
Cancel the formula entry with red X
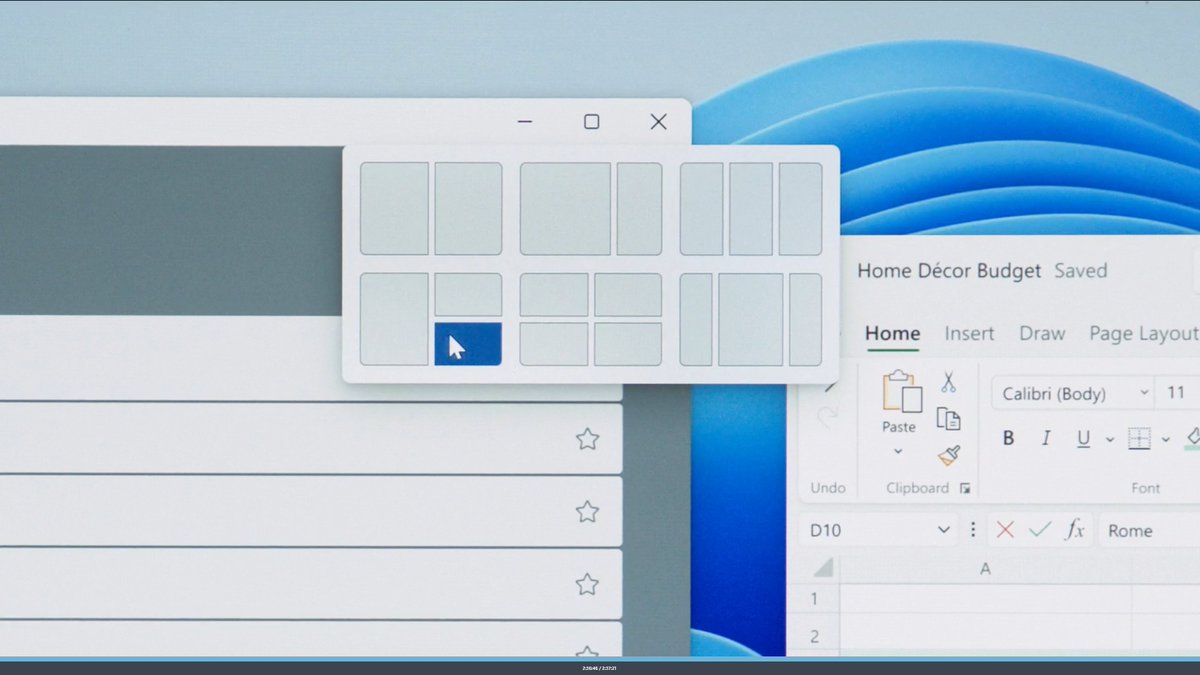1005,530
